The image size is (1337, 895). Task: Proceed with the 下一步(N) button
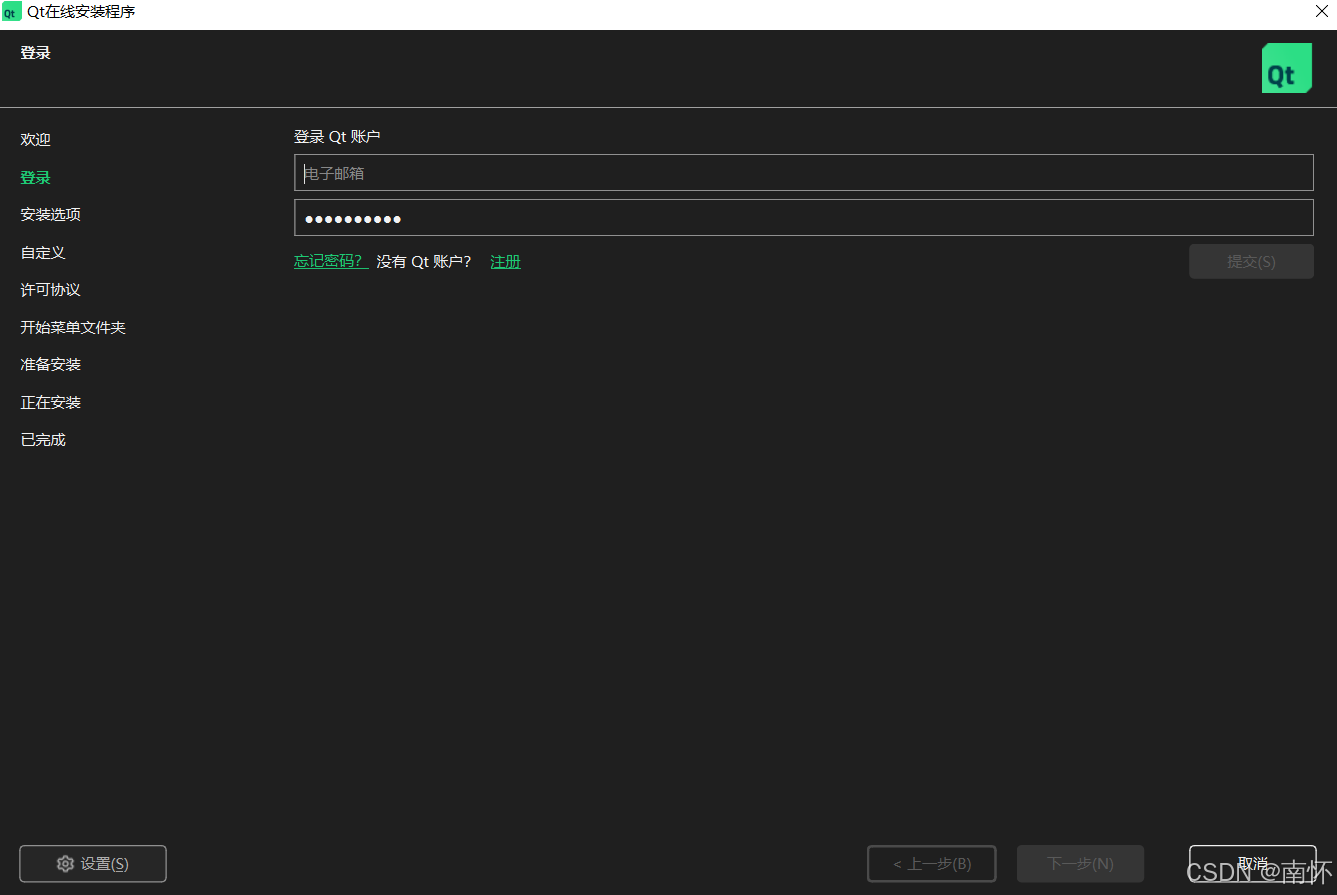pyautogui.click(x=1080, y=864)
